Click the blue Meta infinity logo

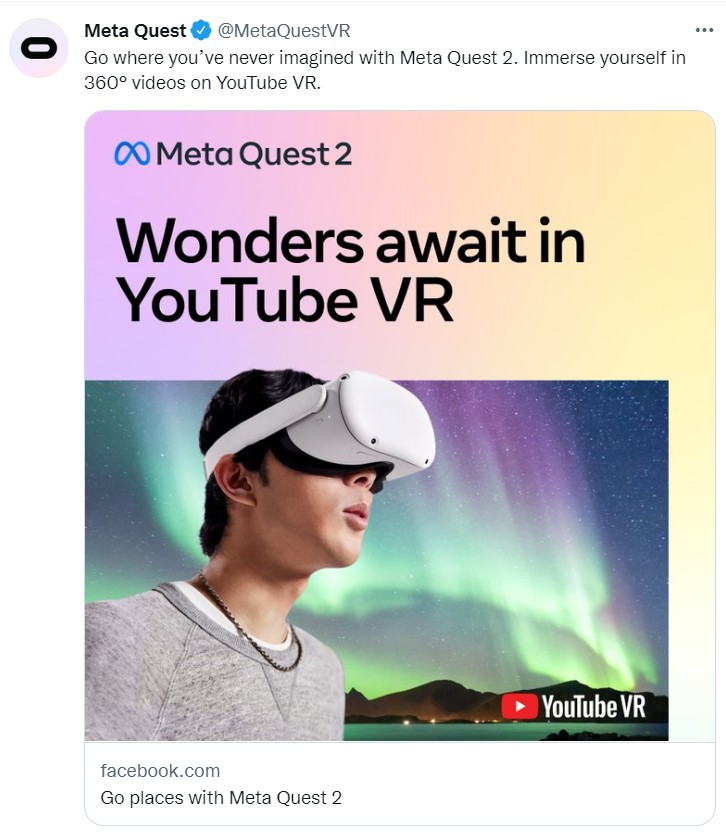[x=132, y=154]
